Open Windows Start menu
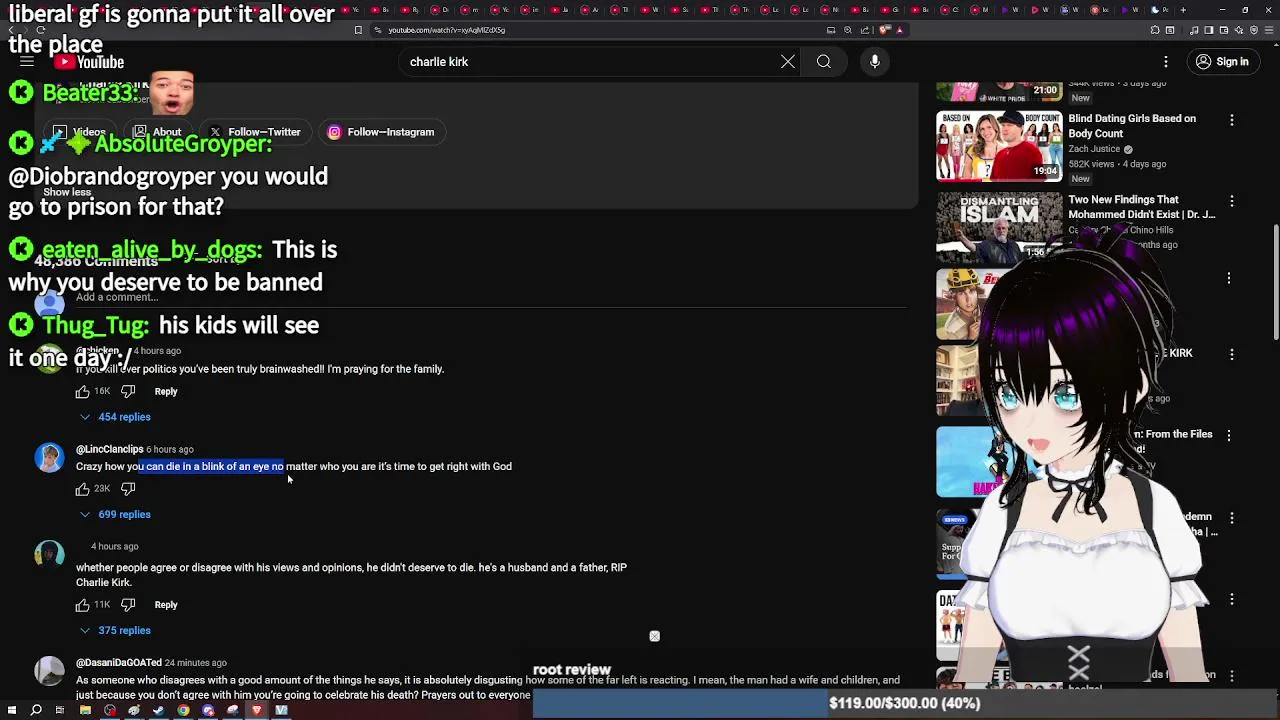 click(x=12, y=711)
